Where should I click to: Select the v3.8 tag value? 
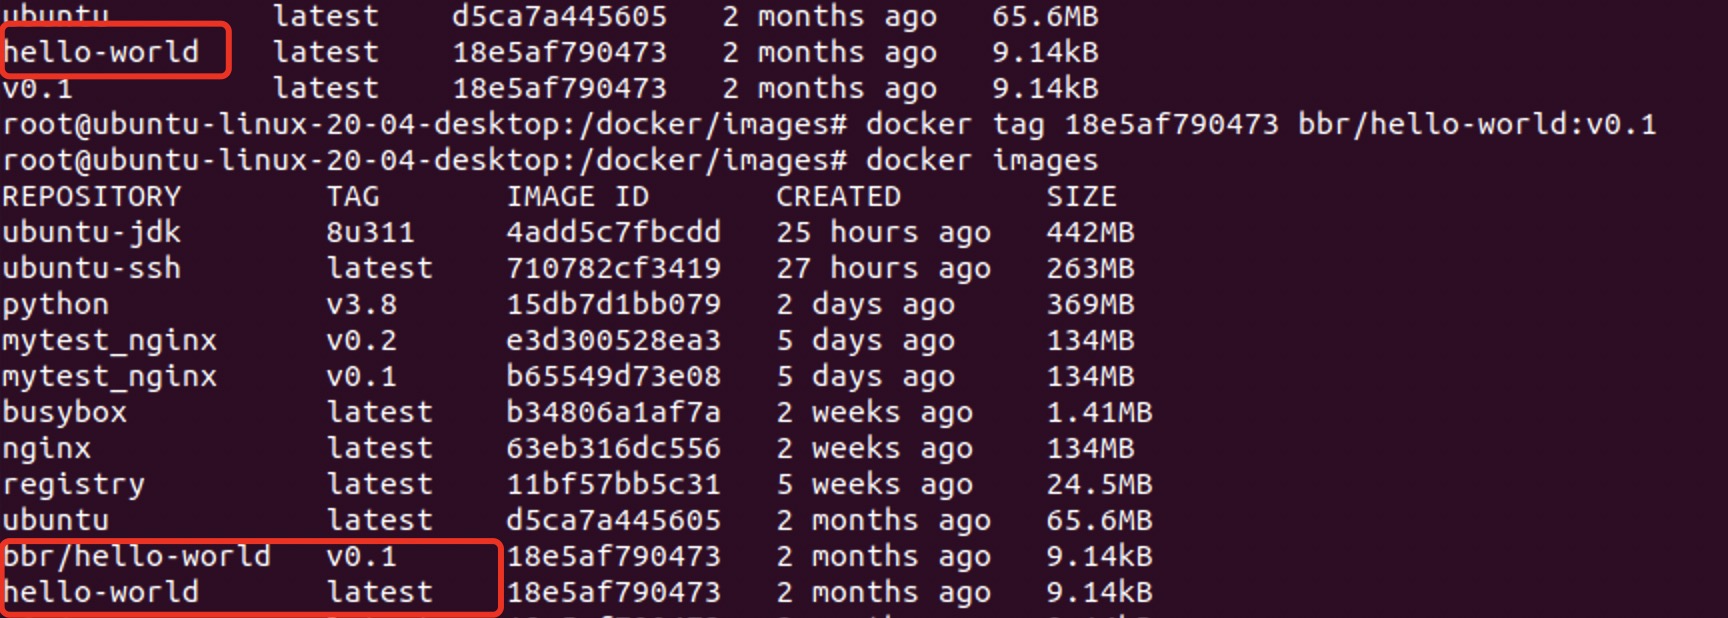pyautogui.click(x=361, y=305)
